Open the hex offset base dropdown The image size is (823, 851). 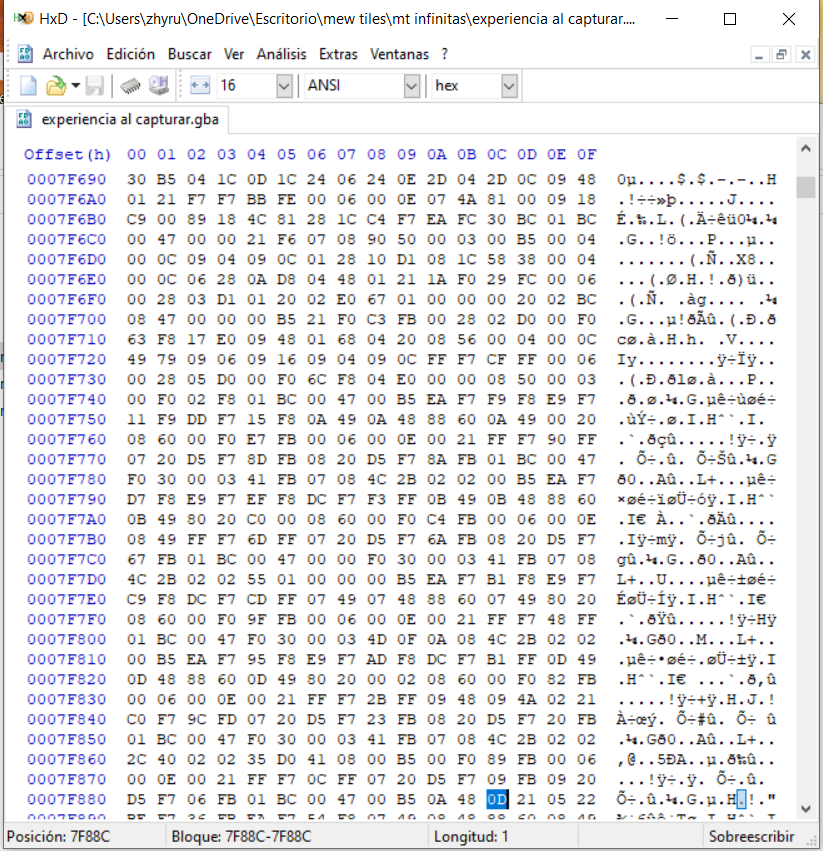click(x=509, y=86)
